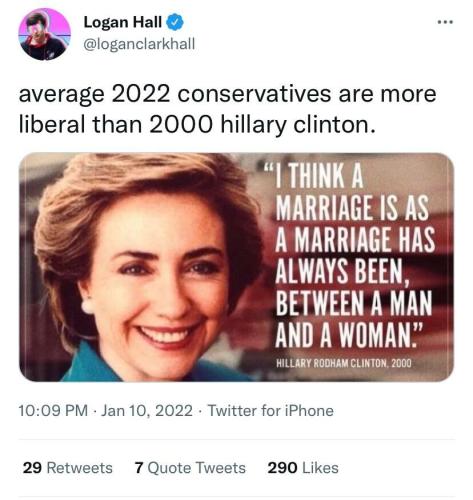Open the 10:09 PM timestamp link
The width and height of the screenshot is (473, 500).
click(x=53, y=411)
